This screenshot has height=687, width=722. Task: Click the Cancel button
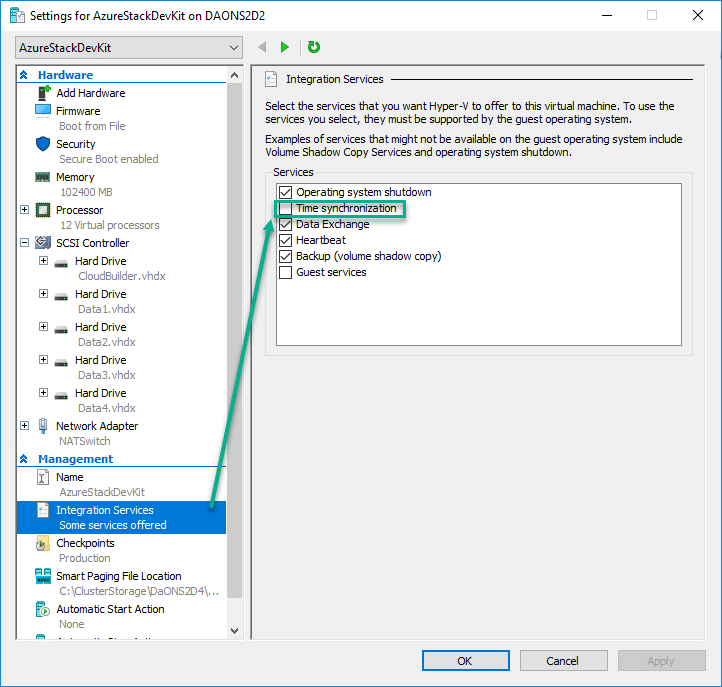tap(564, 661)
